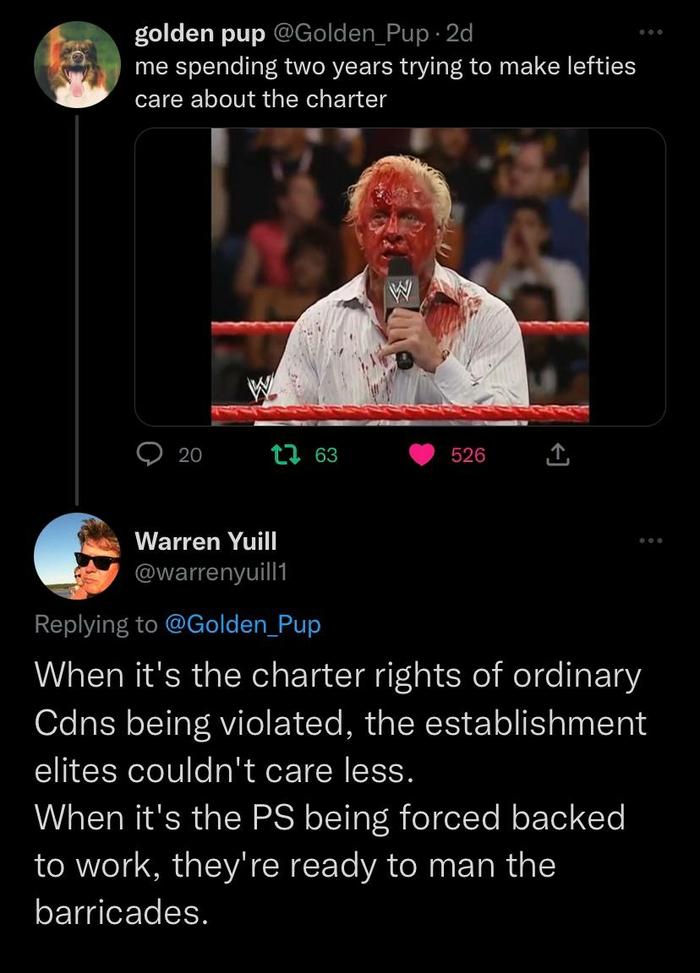Image resolution: width=700 pixels, height=973 pixels.
Task: View Warren Yuill's sunglasses profile picture
Action: [77, 556]
